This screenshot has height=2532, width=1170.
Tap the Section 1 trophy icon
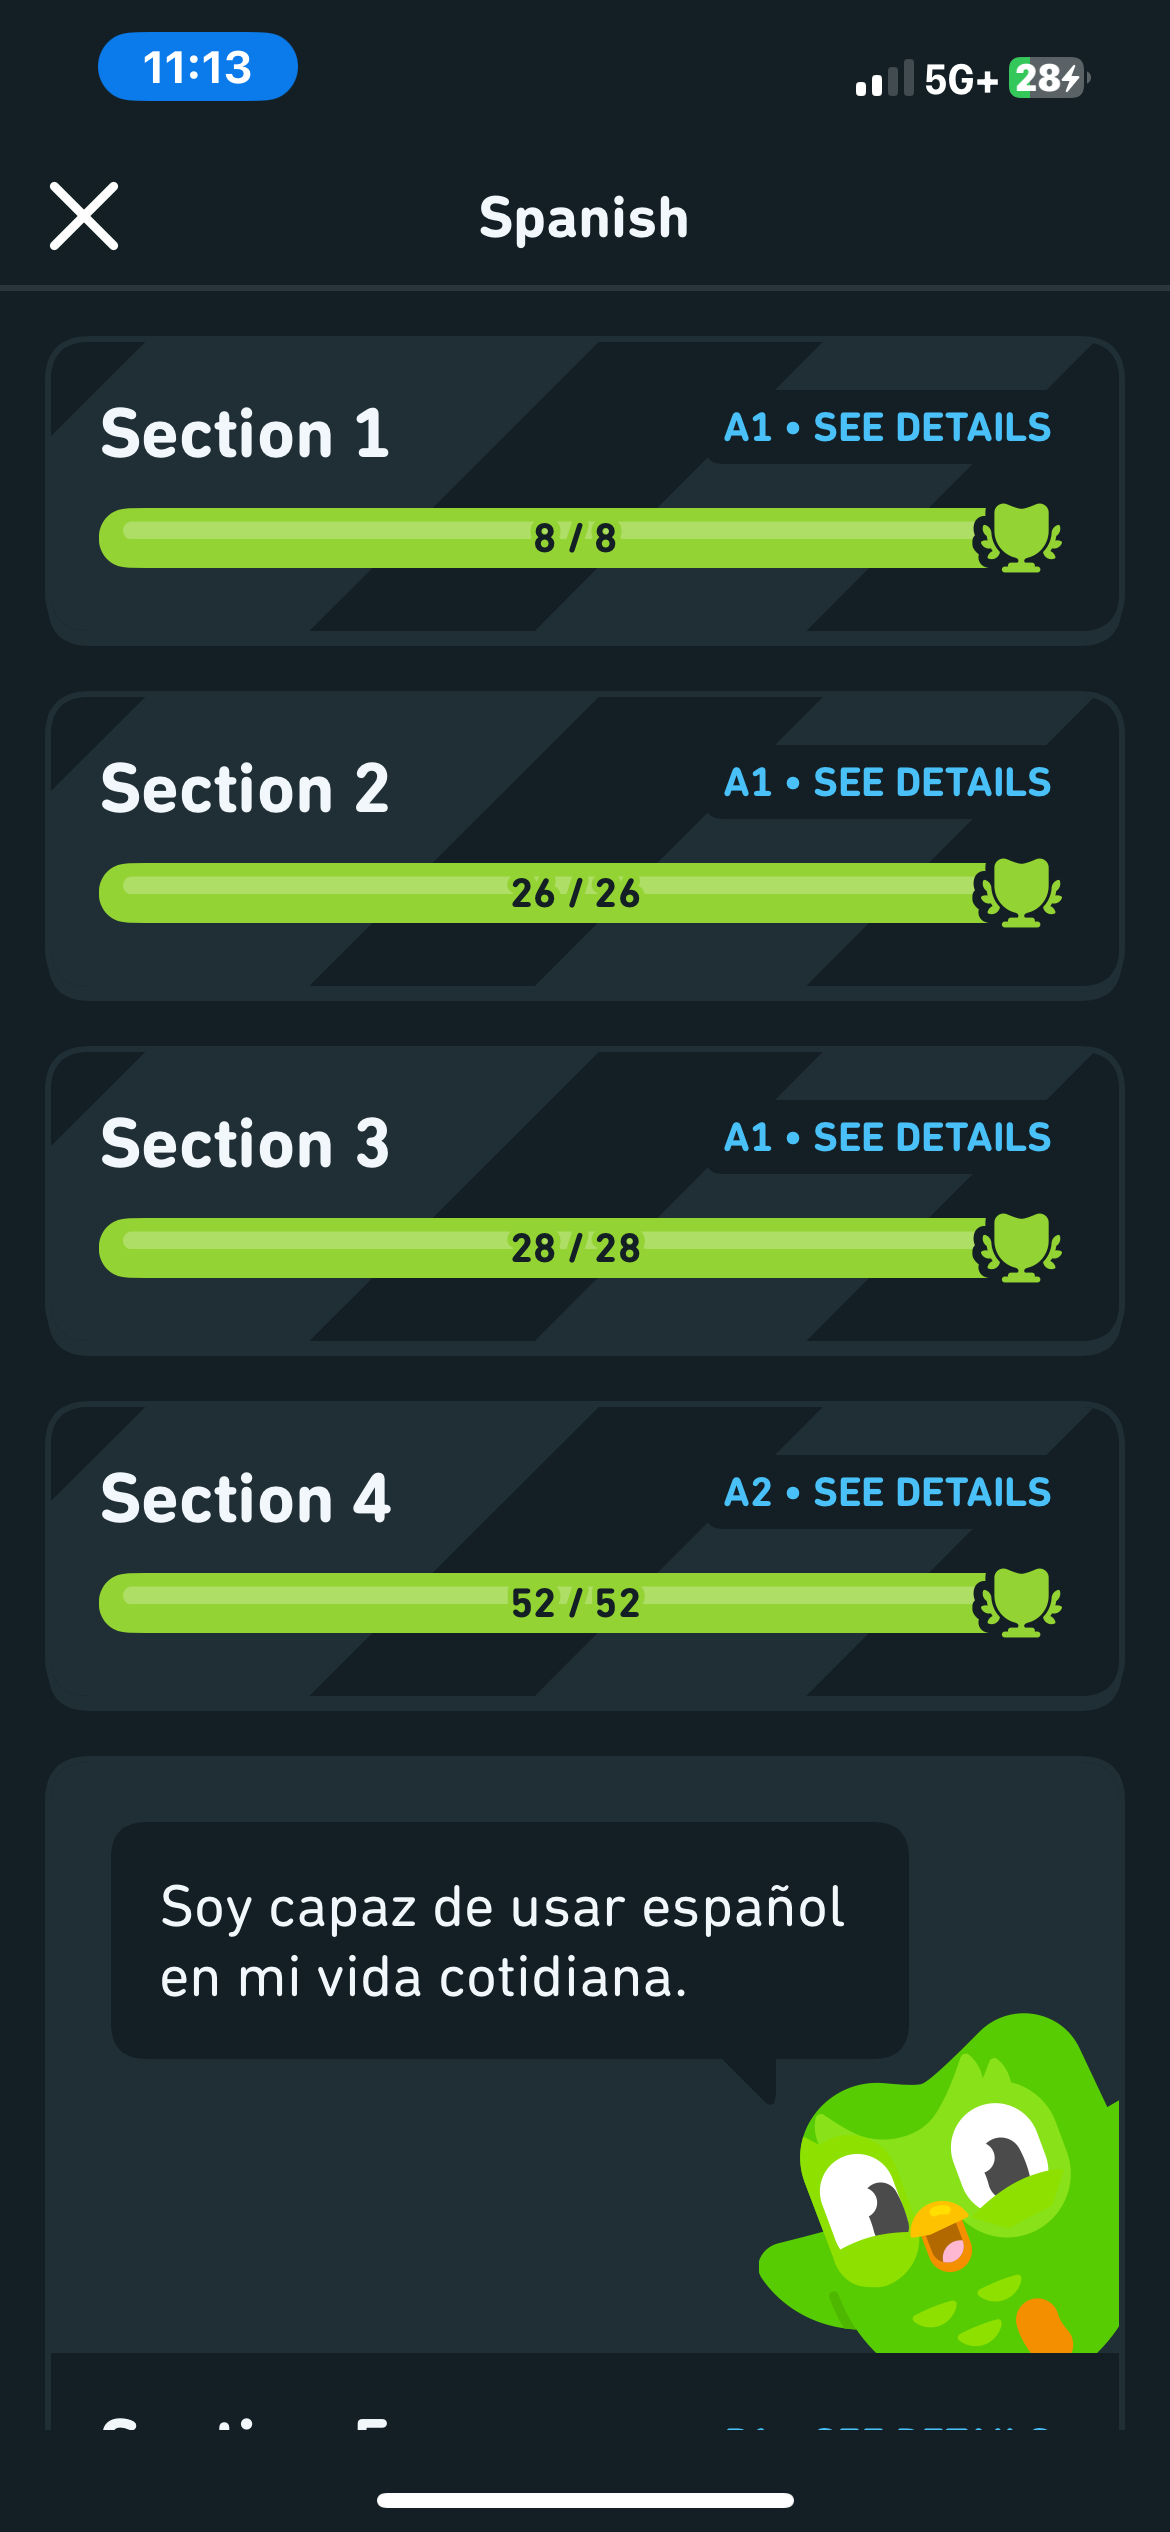click(x=1019, y=538)
